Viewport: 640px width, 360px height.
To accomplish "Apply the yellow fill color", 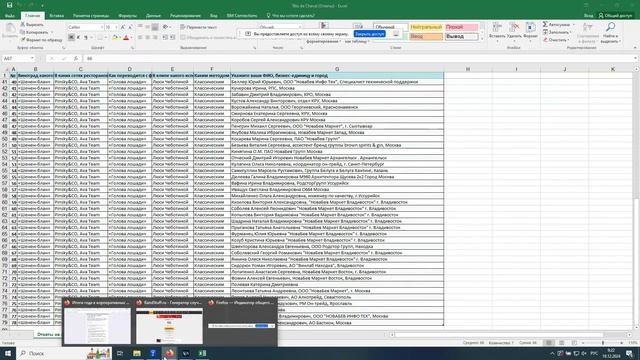I will (x=115, y=38).
